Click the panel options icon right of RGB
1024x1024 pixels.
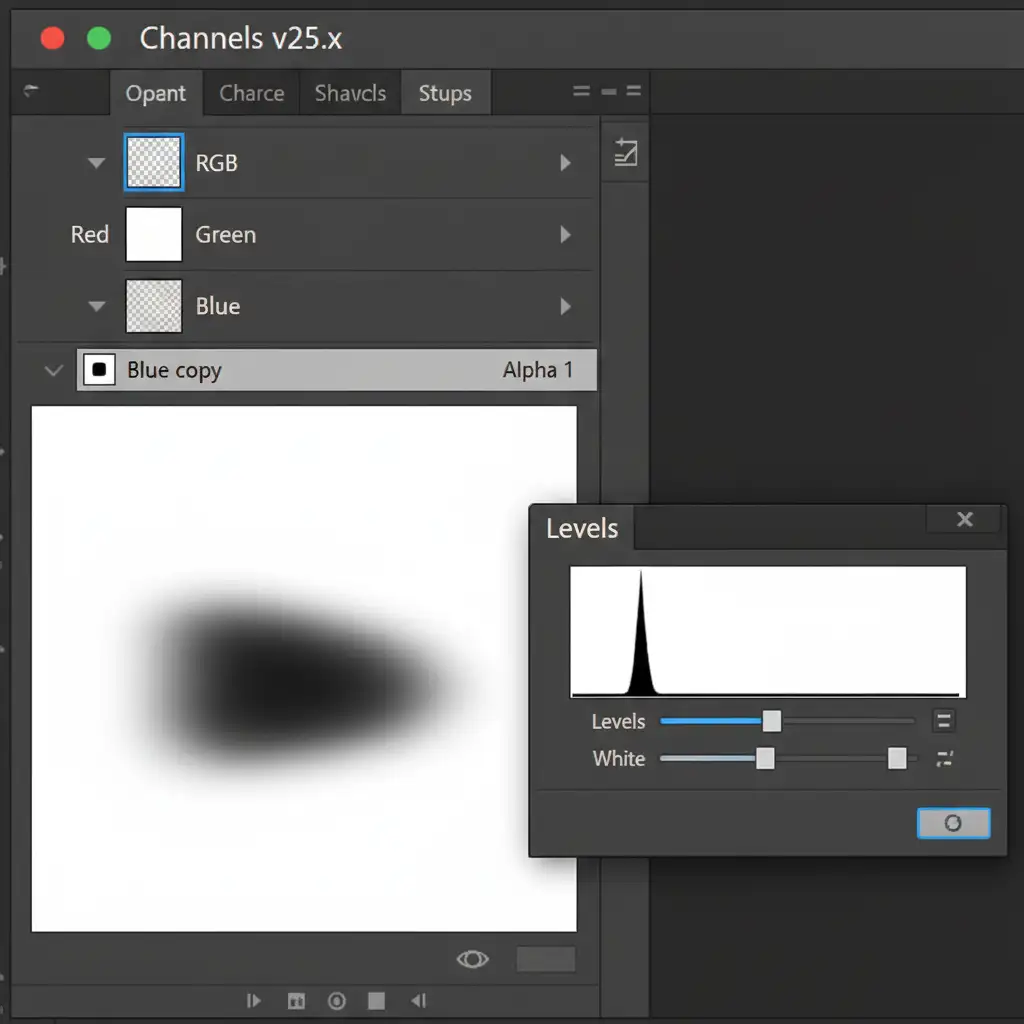click(x=625, y=153)
